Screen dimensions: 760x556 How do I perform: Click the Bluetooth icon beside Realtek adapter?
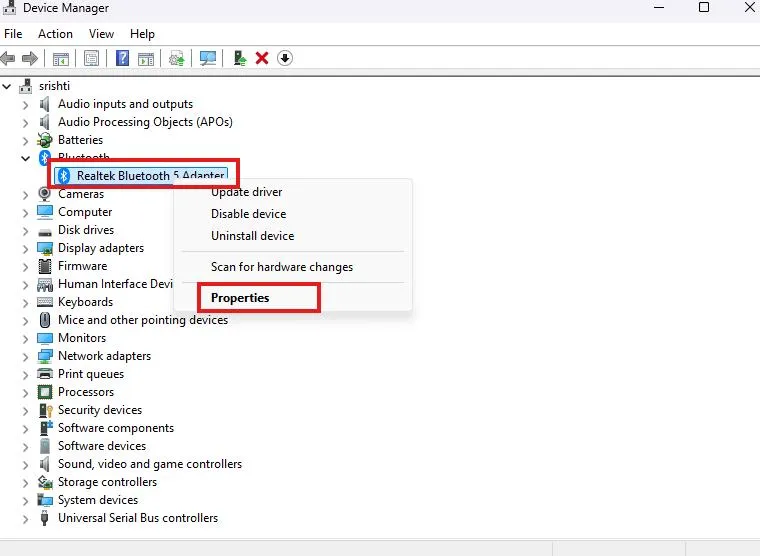(x=65, y=176)
